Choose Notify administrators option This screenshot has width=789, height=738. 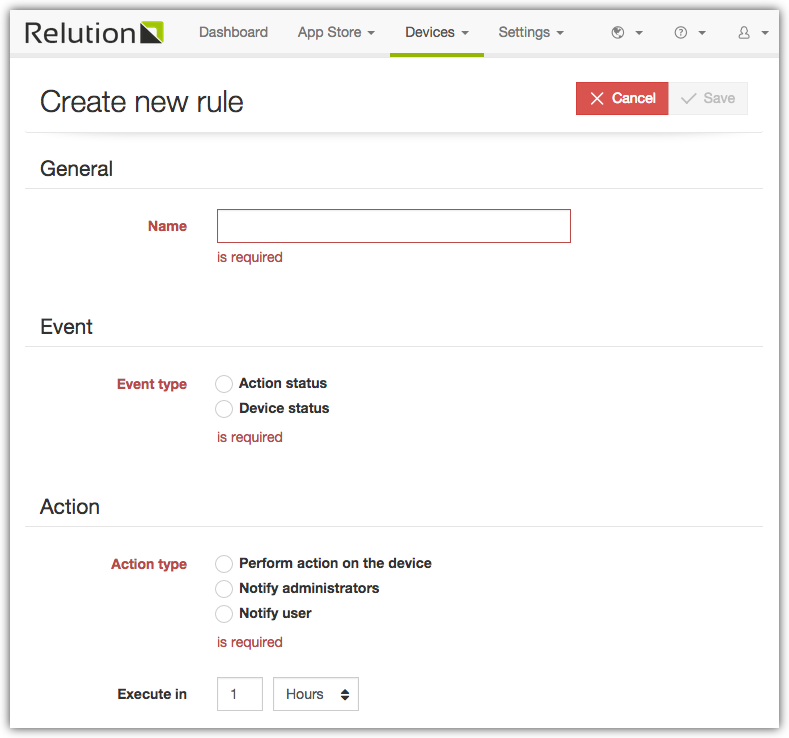coord(223,588)
